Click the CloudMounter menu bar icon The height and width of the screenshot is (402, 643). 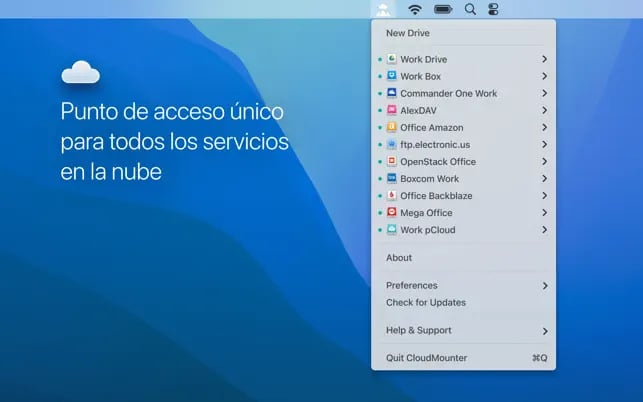click(x=384, y=9)
